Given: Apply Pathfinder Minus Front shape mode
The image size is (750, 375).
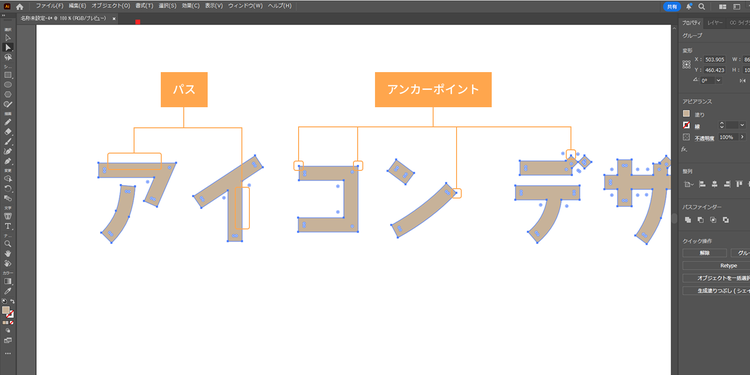Looking at the screenshot, I should tap(700, 220).
